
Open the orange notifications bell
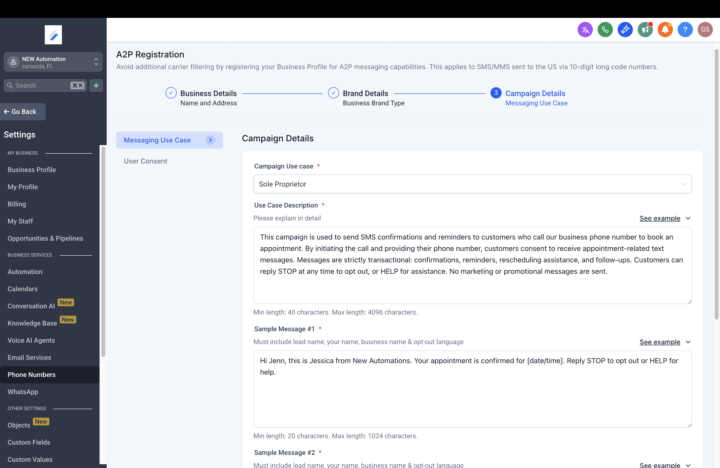click(x=665, y=30)
